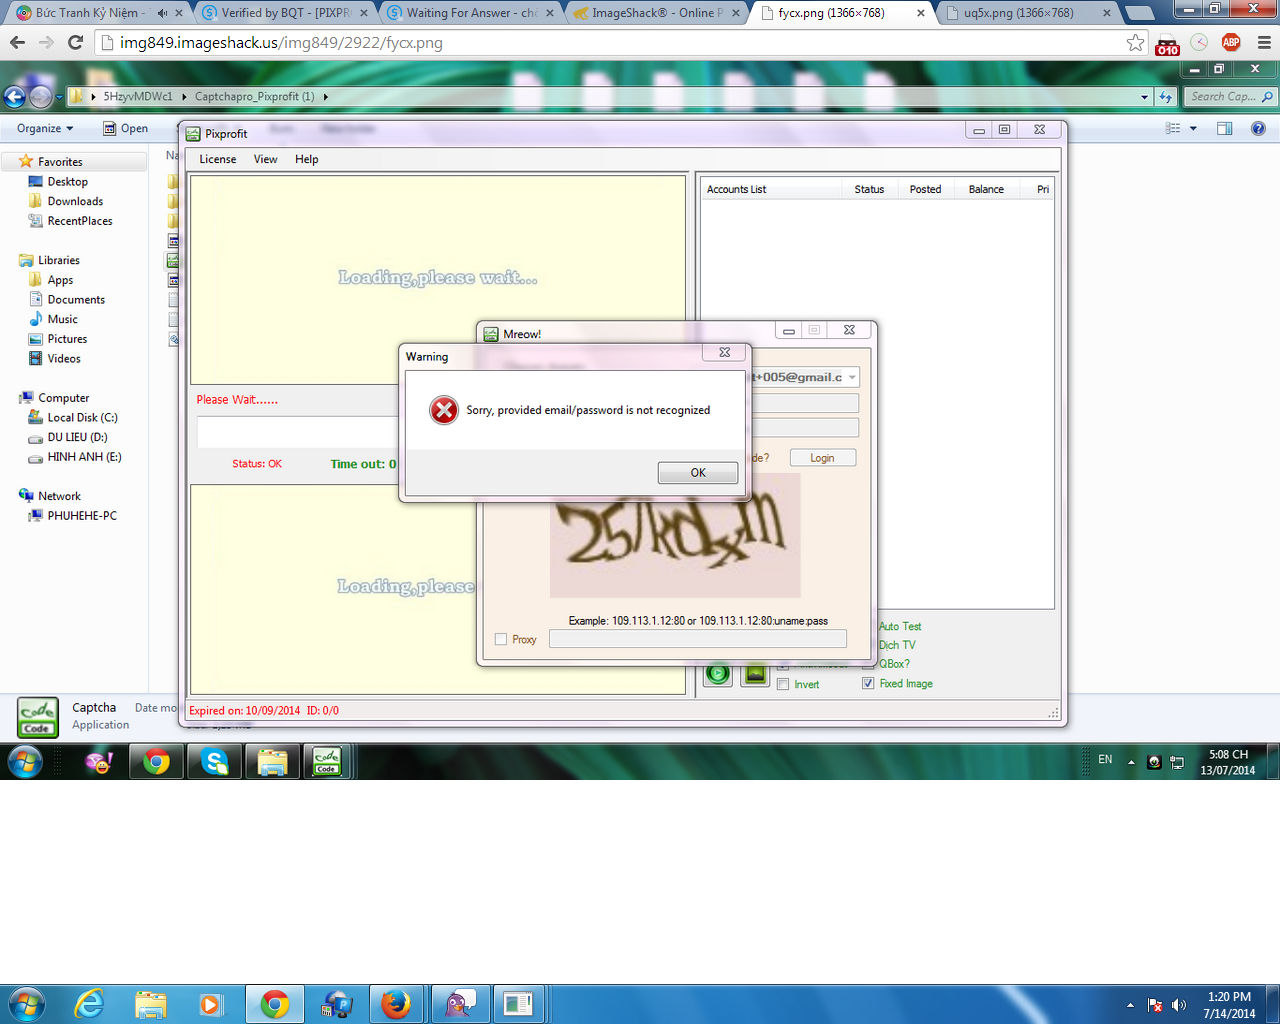Click OK on the Warning dialog
The width and height of the screenshot is (1280, 1024).
(x=698, y=473)
